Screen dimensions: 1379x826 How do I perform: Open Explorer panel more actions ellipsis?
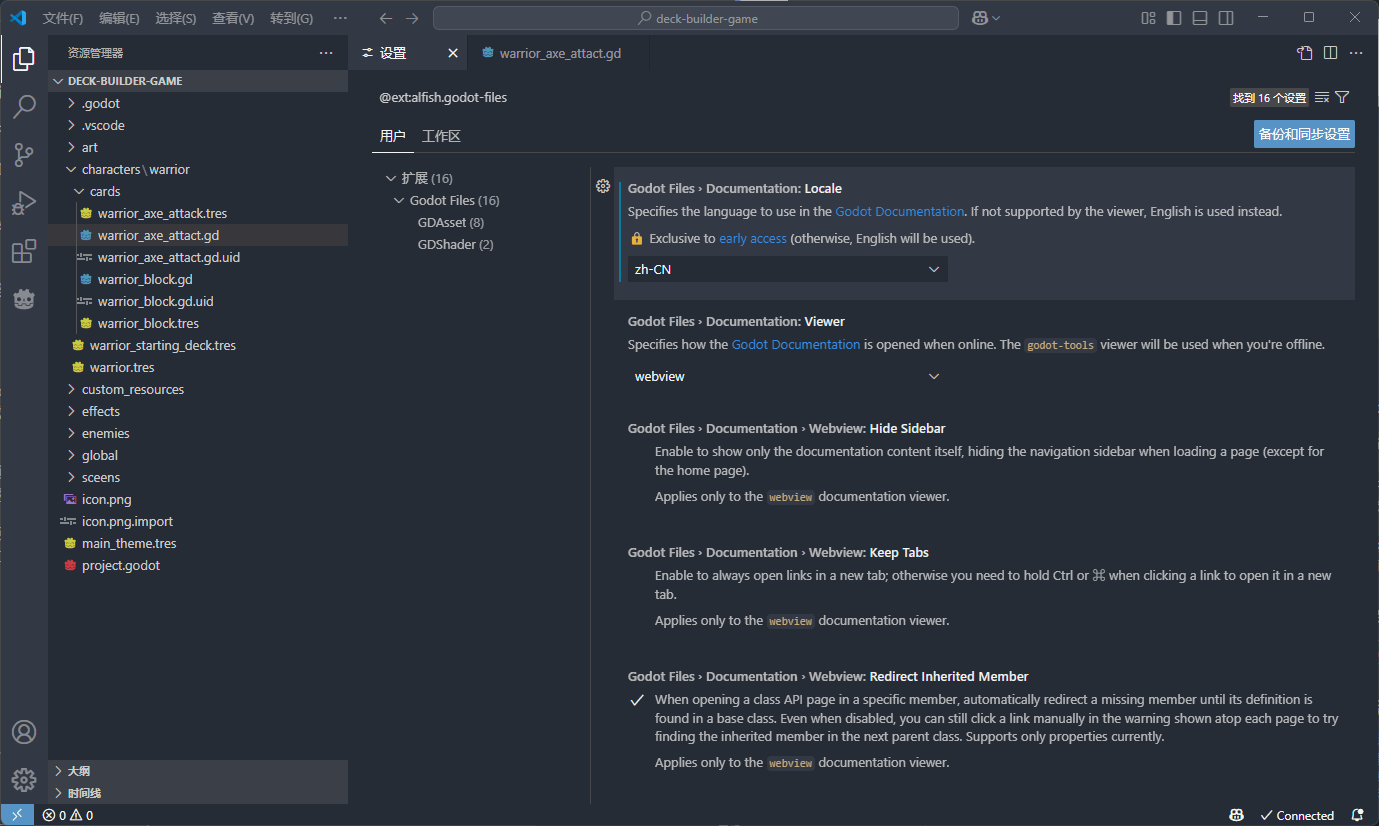point(326,53)
